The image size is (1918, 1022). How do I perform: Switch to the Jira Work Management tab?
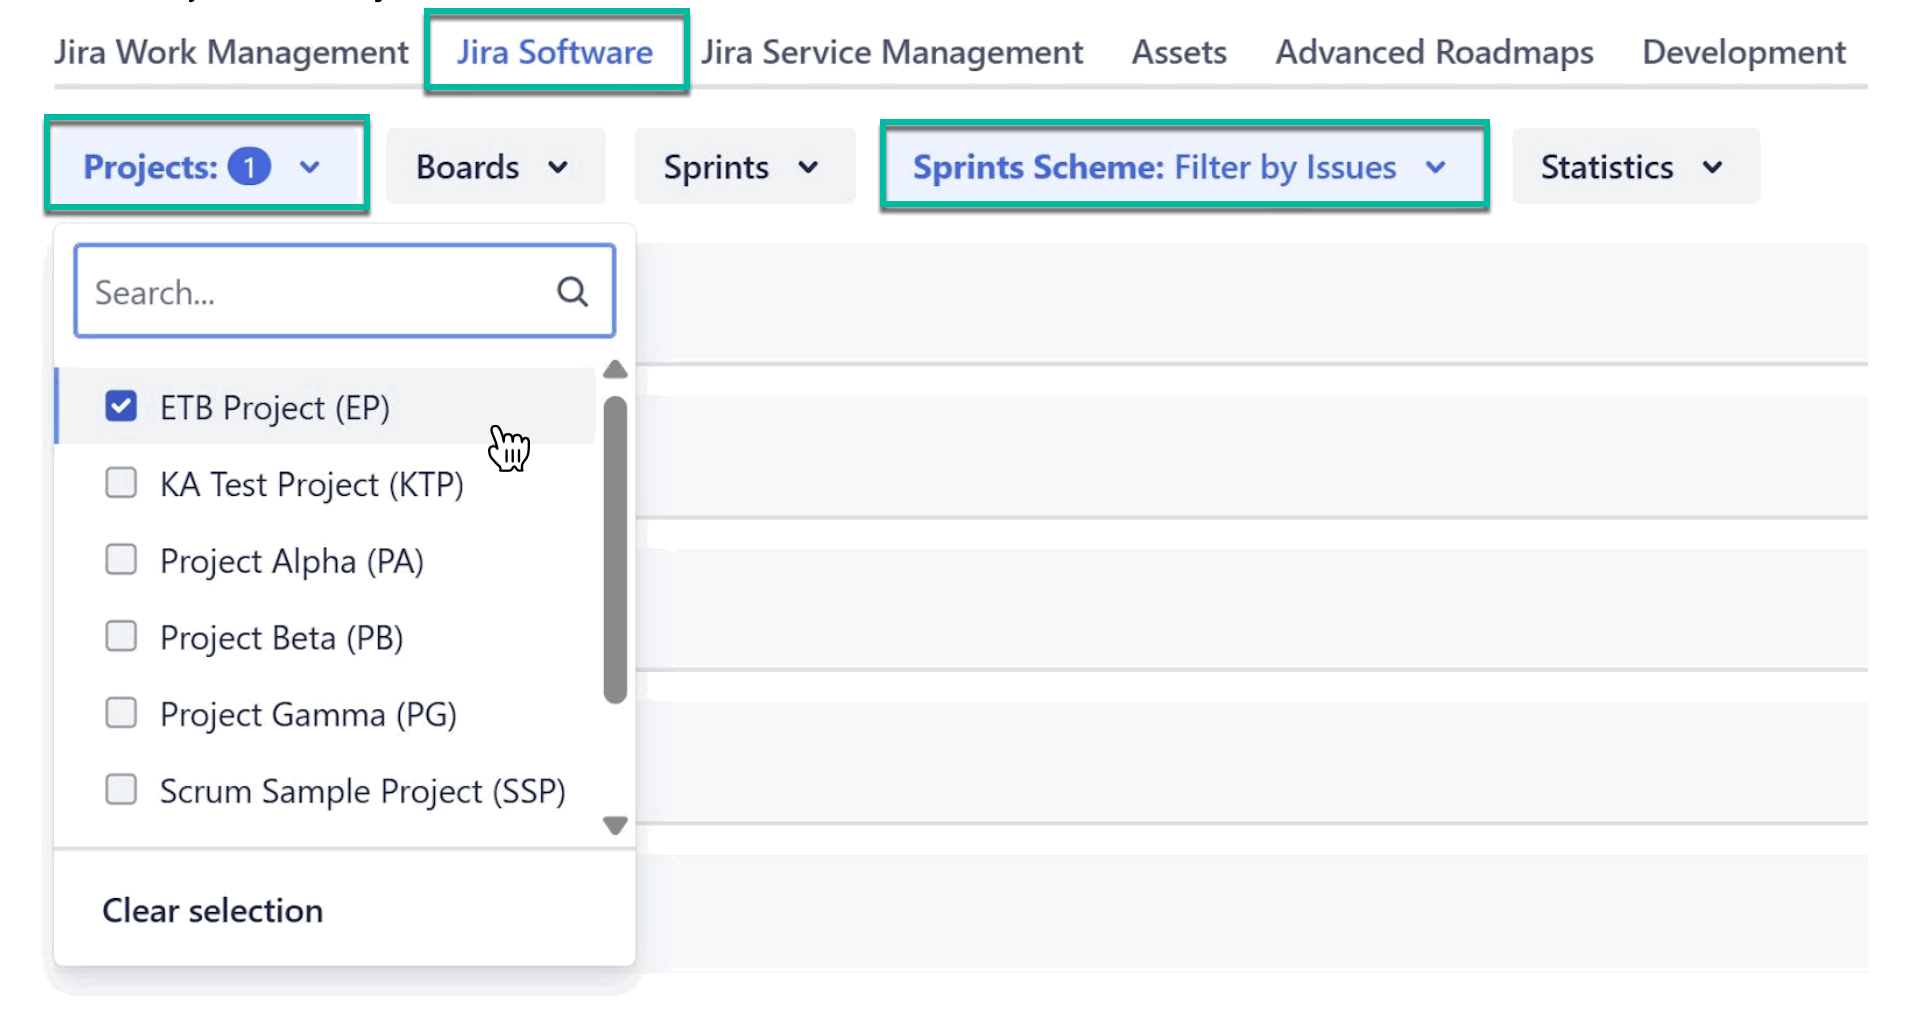[x=231, y=52]
